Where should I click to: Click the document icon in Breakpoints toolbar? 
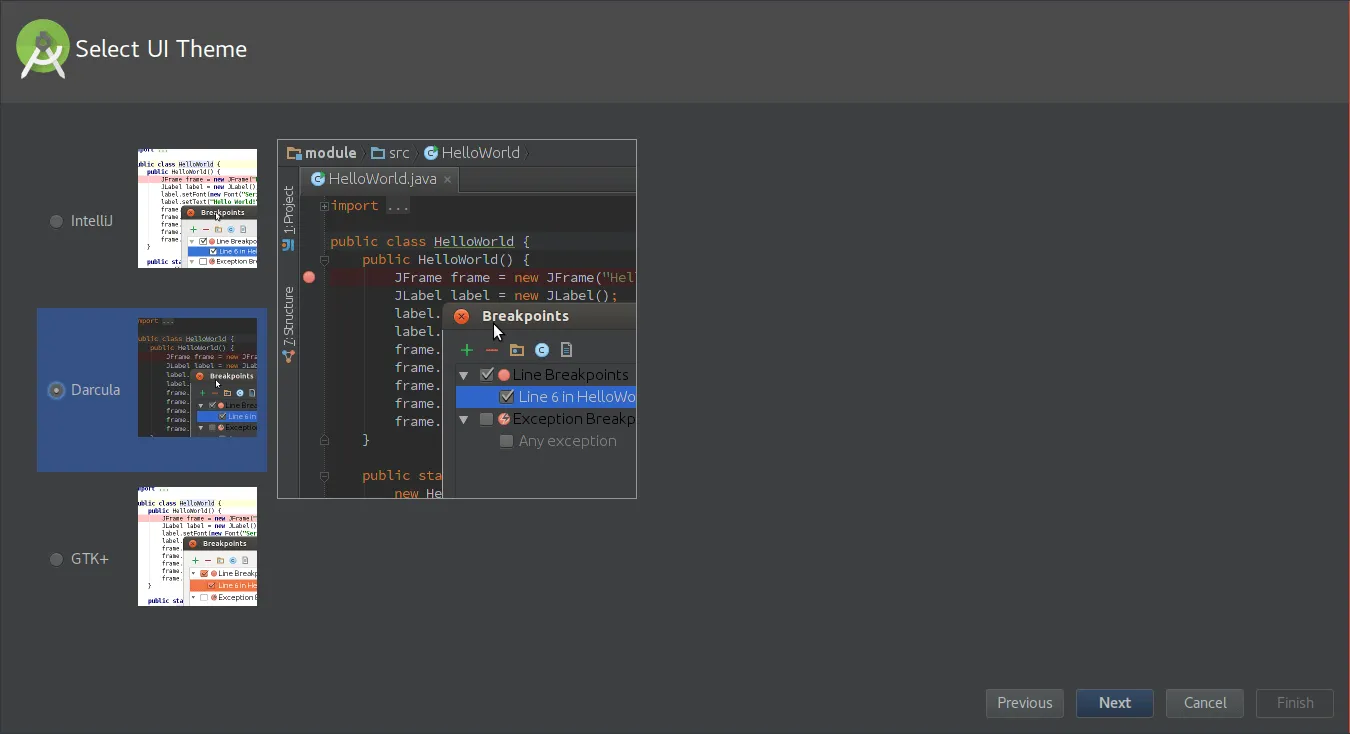(x=567, y=350)
